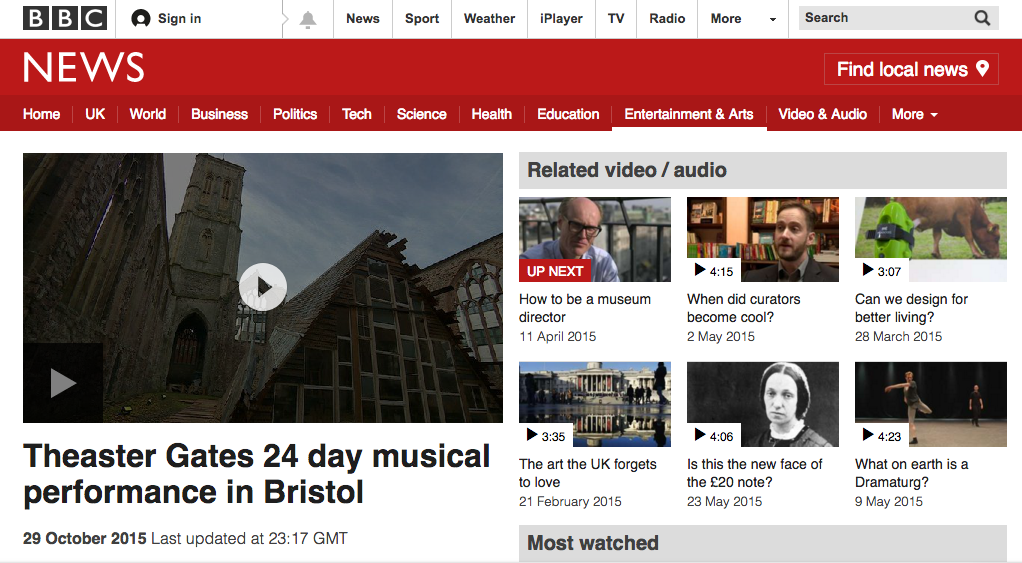
Task: Click the UP NEXT badge
Action: 555,271
